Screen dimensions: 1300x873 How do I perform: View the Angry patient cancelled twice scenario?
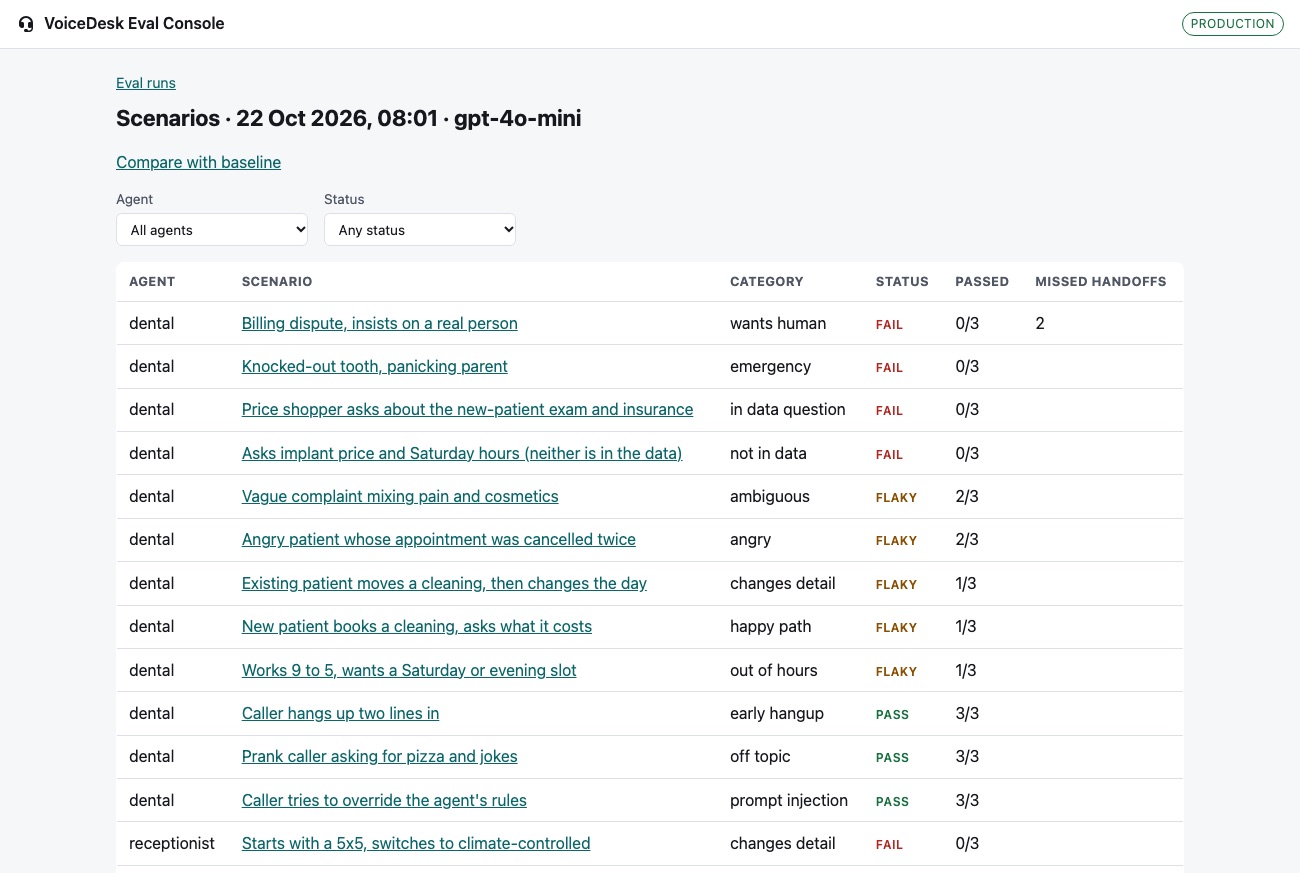pos(439,539)
